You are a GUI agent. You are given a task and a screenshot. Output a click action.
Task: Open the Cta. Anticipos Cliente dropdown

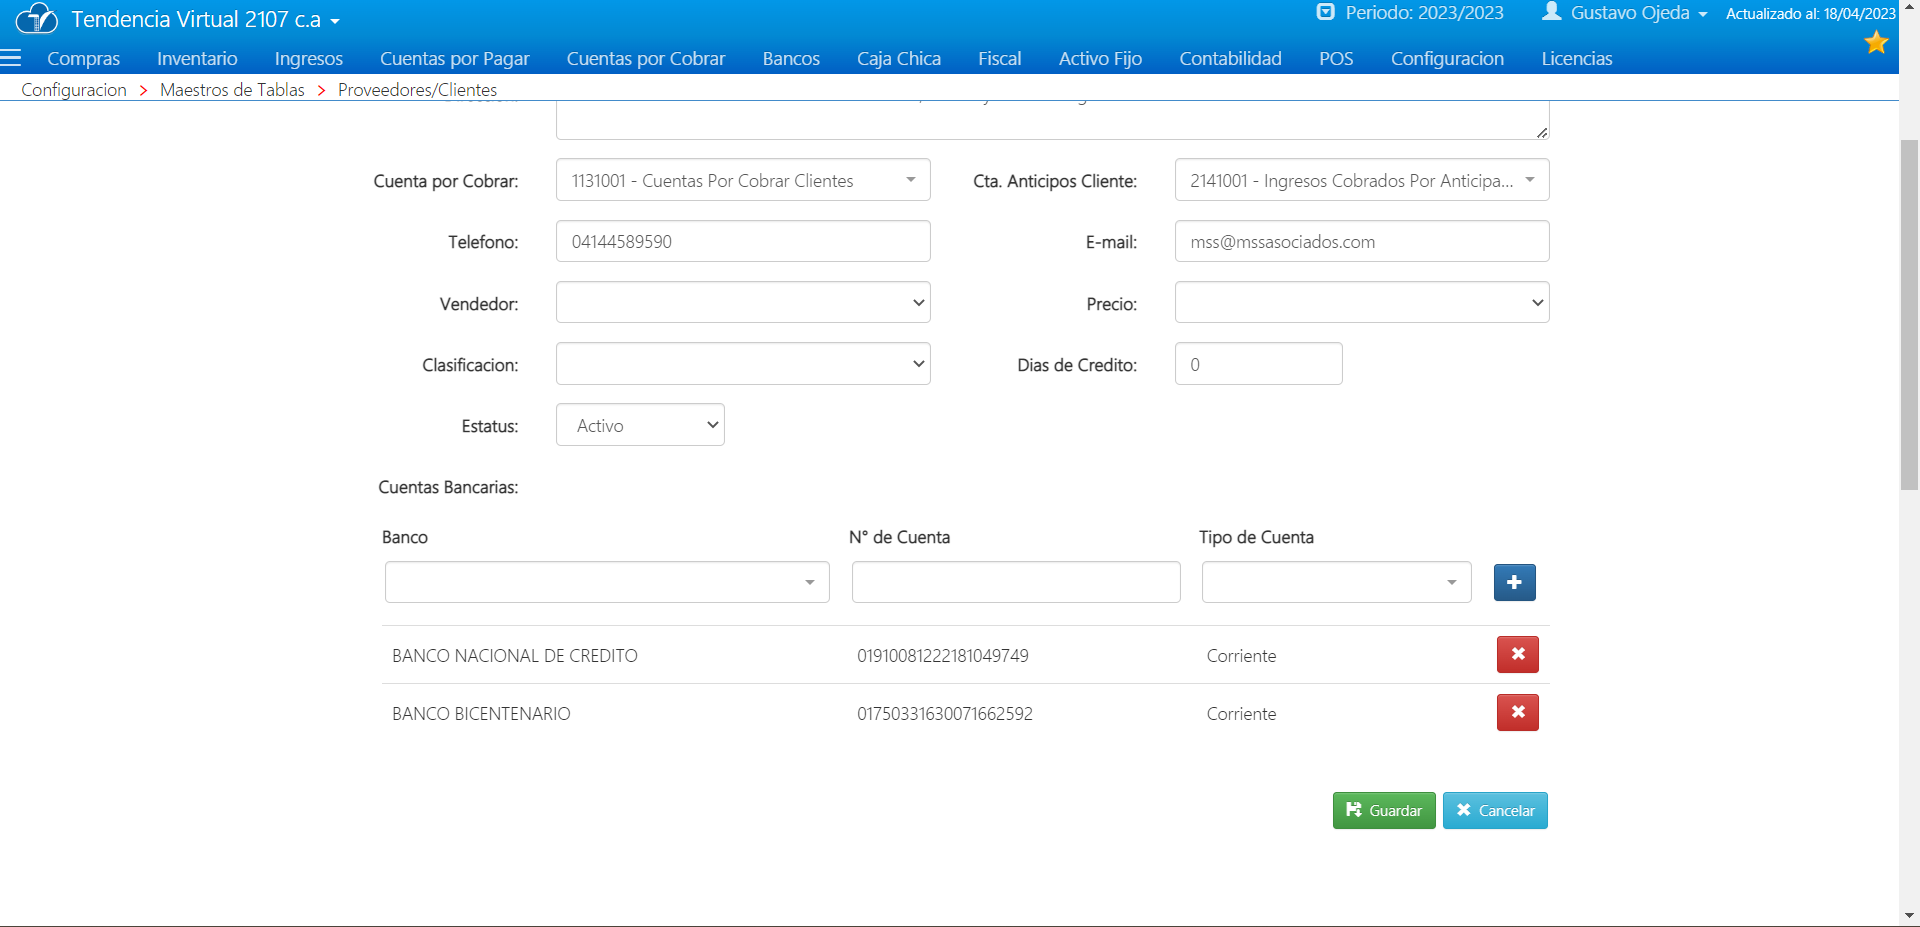pyautogui.click(x=1362, y=180)
